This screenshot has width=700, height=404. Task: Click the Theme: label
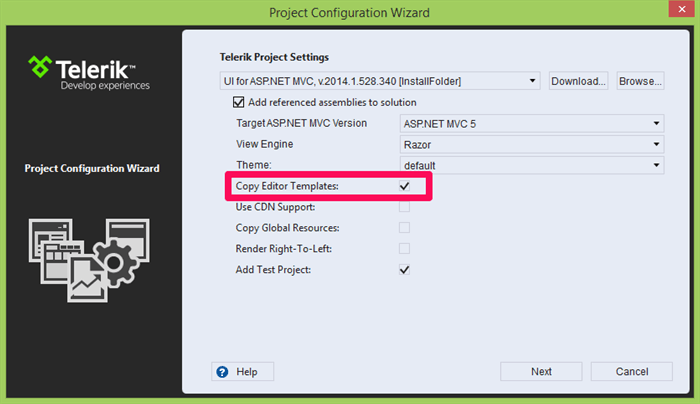coord(254,165)
